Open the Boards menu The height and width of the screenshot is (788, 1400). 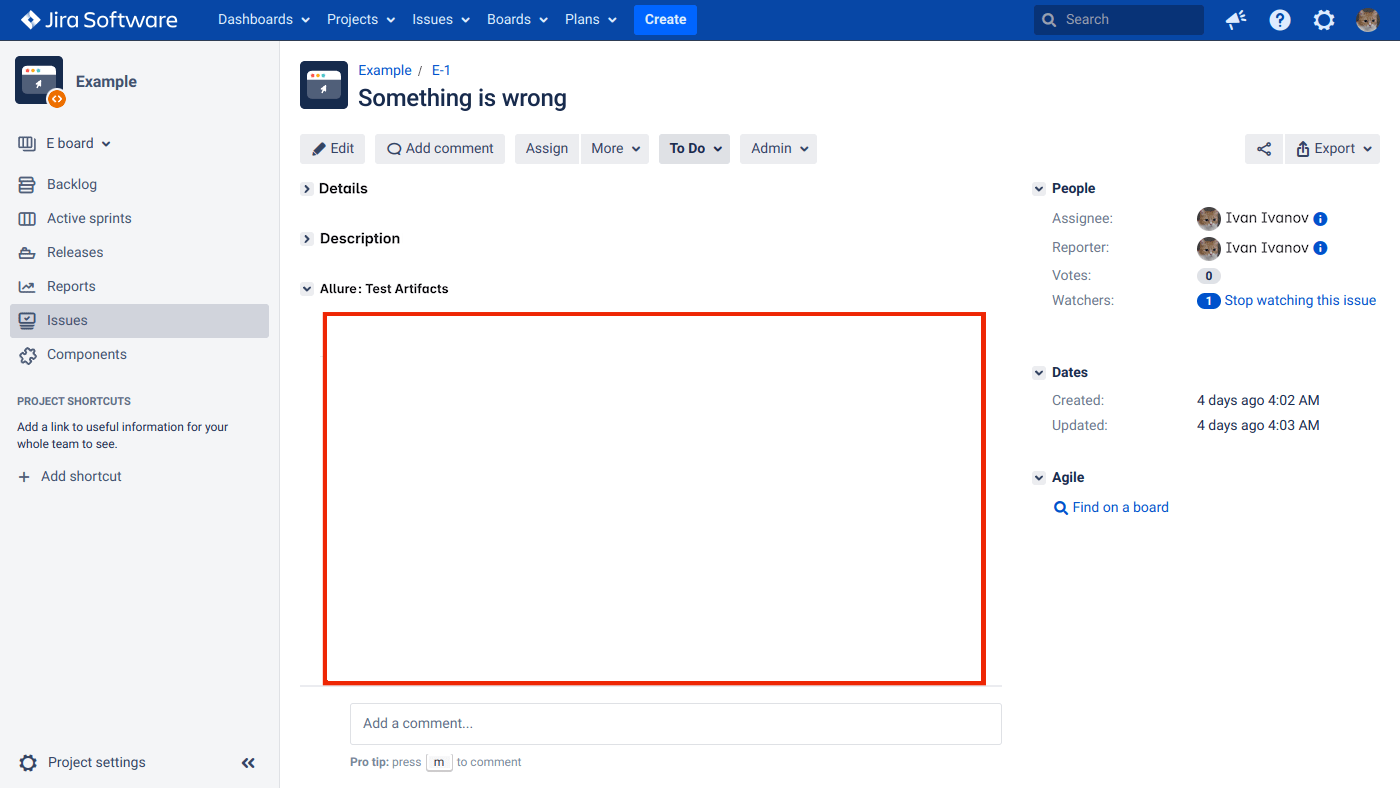click(x=517, y=20)
